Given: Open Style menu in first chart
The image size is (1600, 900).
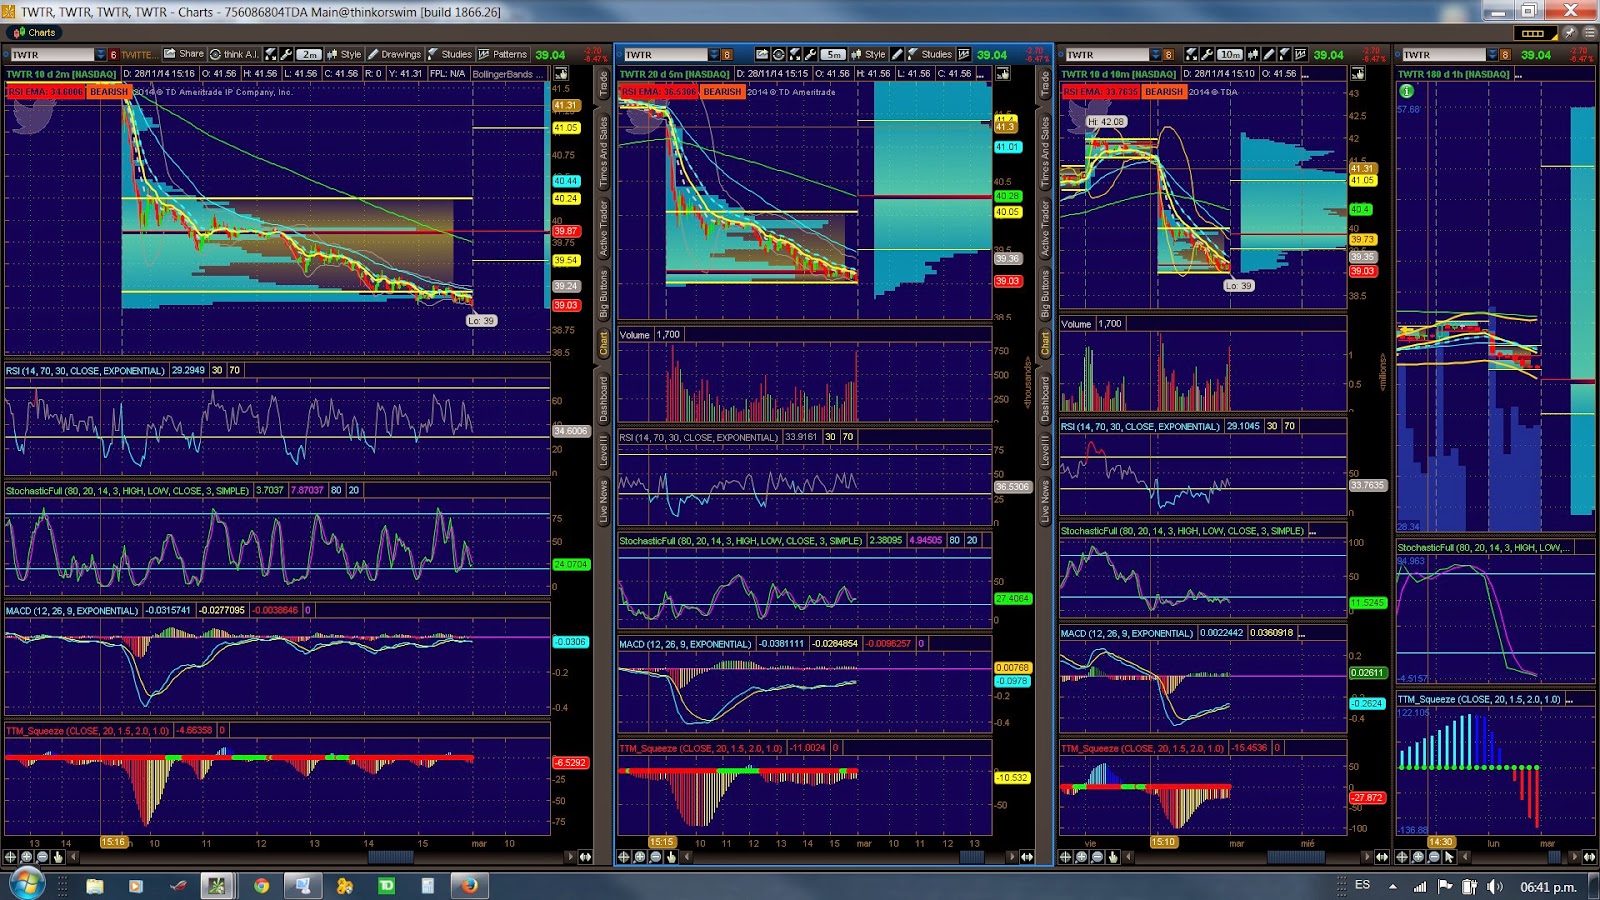Looking at the screenshot, I should [344, 54].
